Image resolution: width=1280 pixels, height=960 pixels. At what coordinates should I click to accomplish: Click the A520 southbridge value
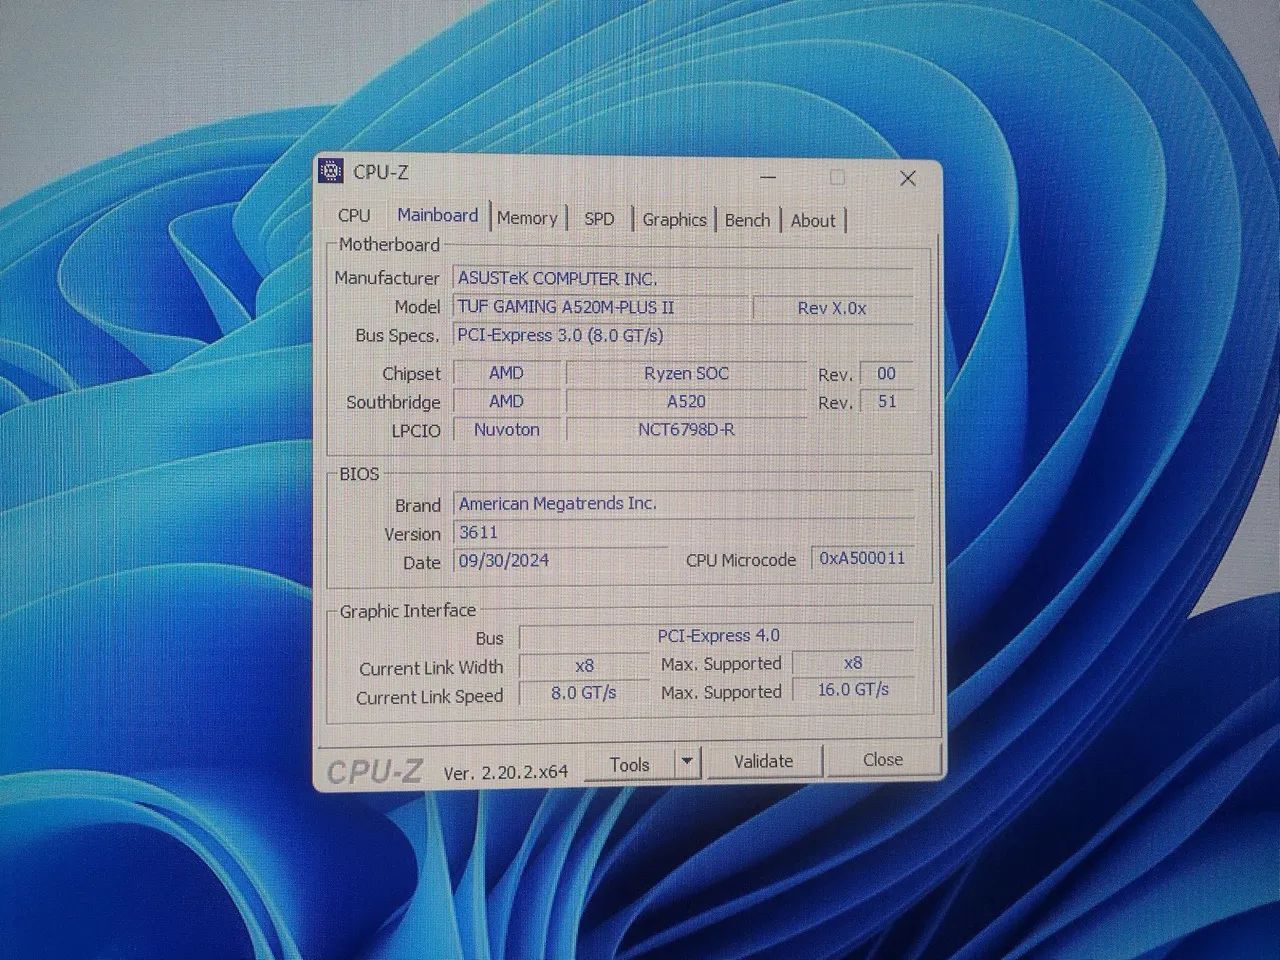686,401
